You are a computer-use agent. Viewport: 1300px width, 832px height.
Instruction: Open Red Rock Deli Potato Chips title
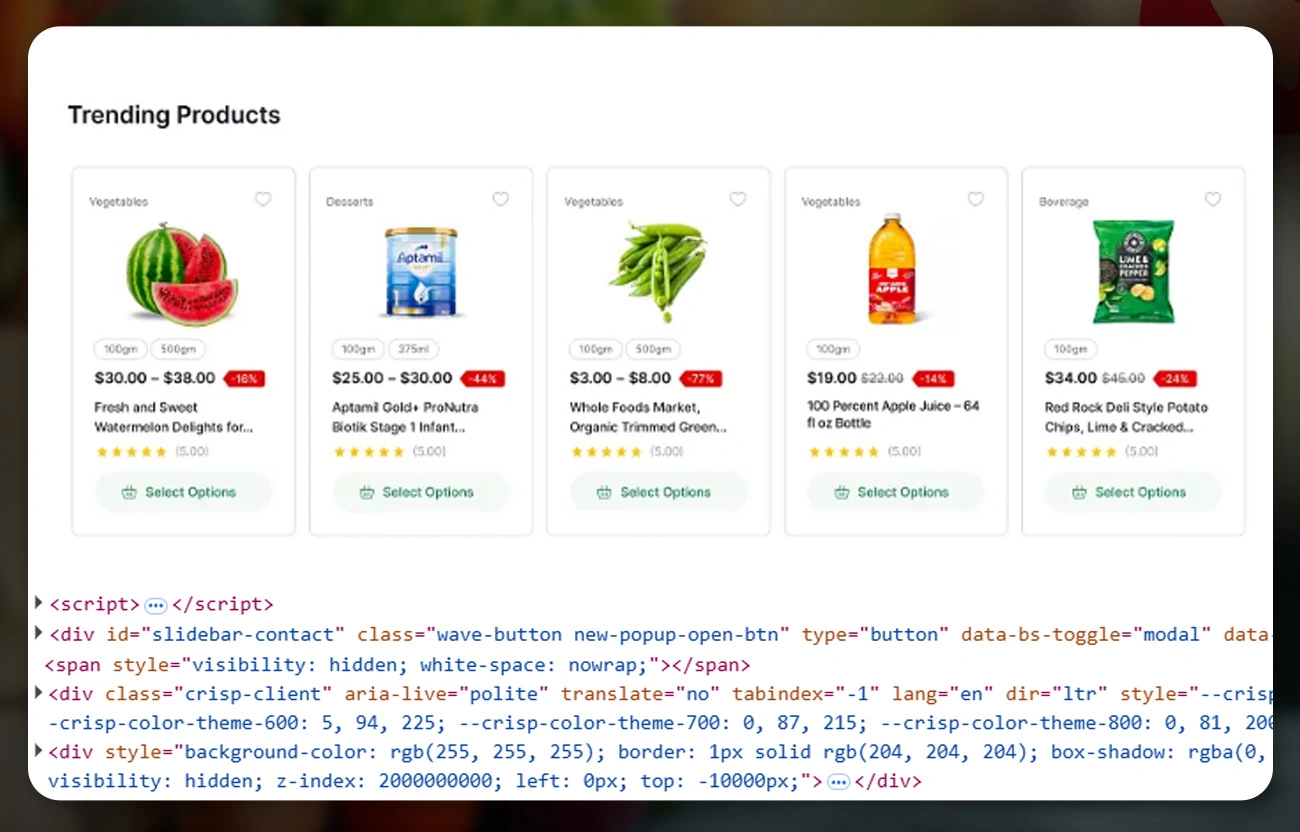tap(1126, 417)
